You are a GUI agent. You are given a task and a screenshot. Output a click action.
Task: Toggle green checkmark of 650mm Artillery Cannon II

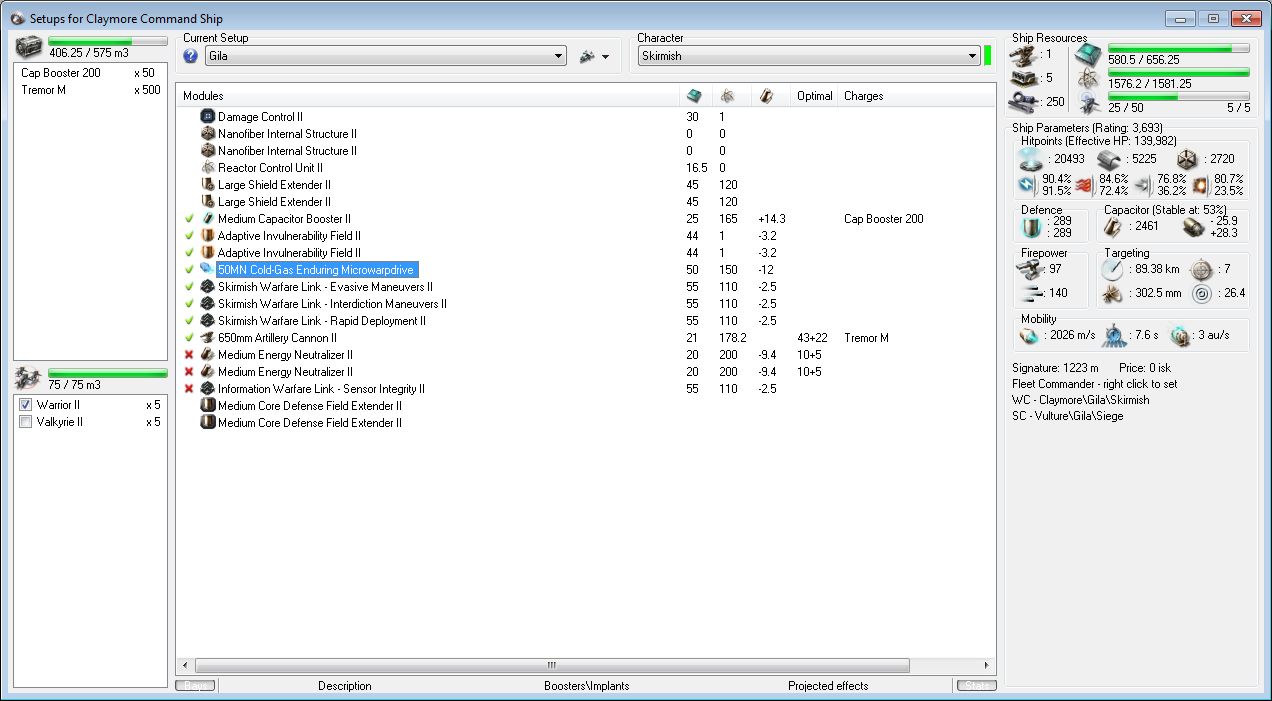coord(189,337)
